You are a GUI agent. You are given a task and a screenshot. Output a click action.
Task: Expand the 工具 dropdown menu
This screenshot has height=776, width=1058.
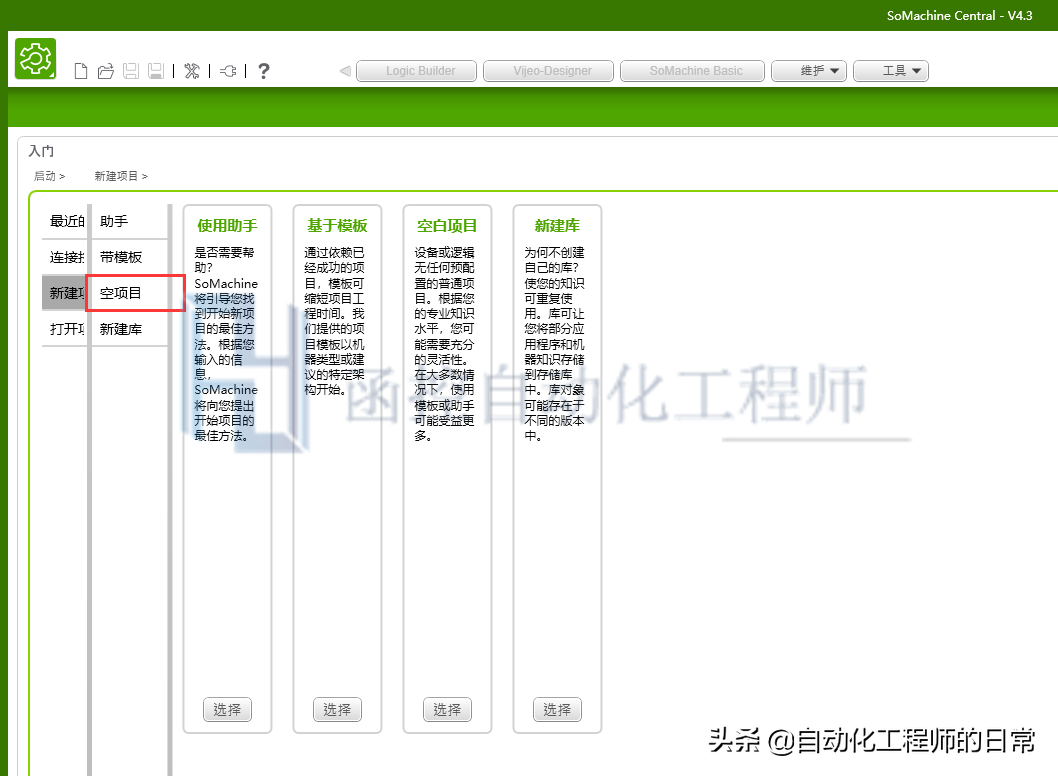pyautogui.click(x=891, y=71)
